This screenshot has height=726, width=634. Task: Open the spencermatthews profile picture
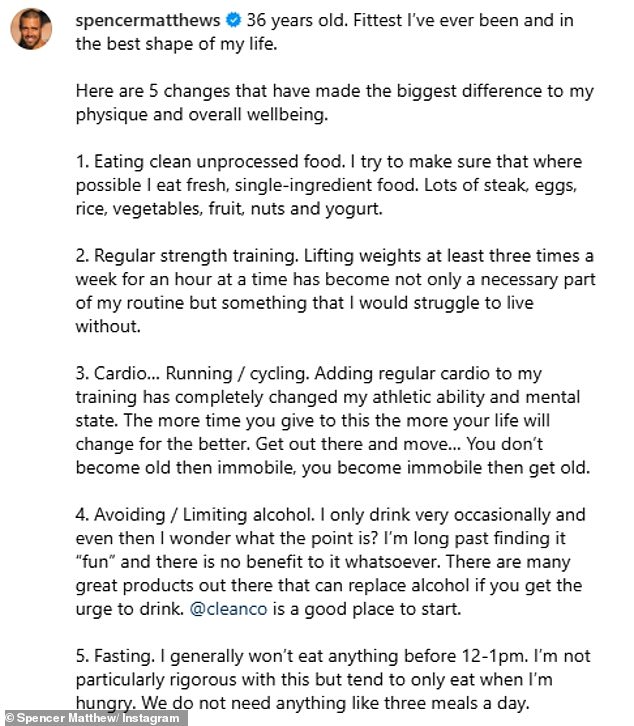pos(31,28)
